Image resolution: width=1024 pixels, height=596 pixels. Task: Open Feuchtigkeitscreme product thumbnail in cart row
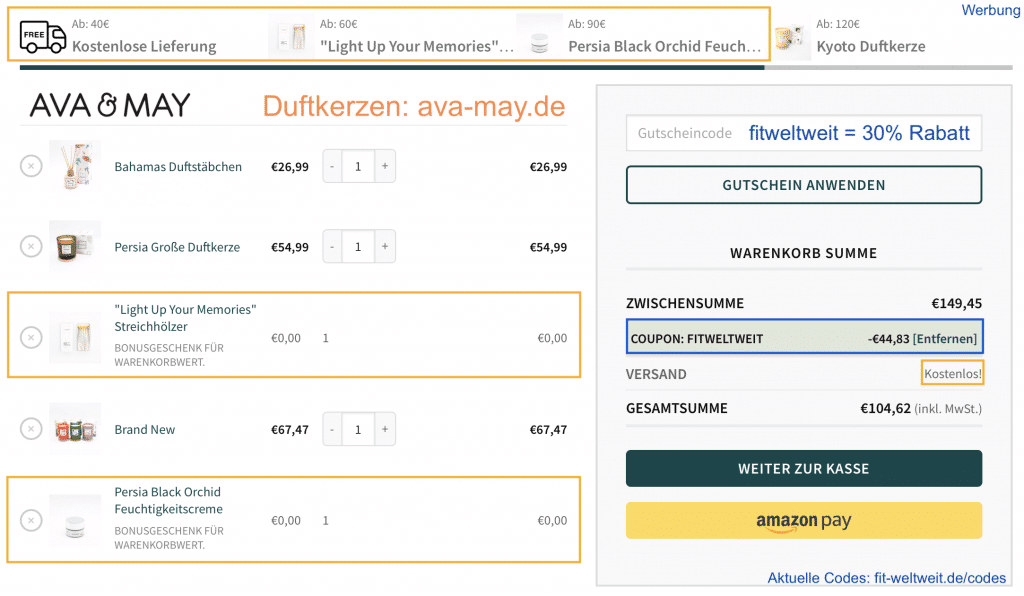click(75, 520)
